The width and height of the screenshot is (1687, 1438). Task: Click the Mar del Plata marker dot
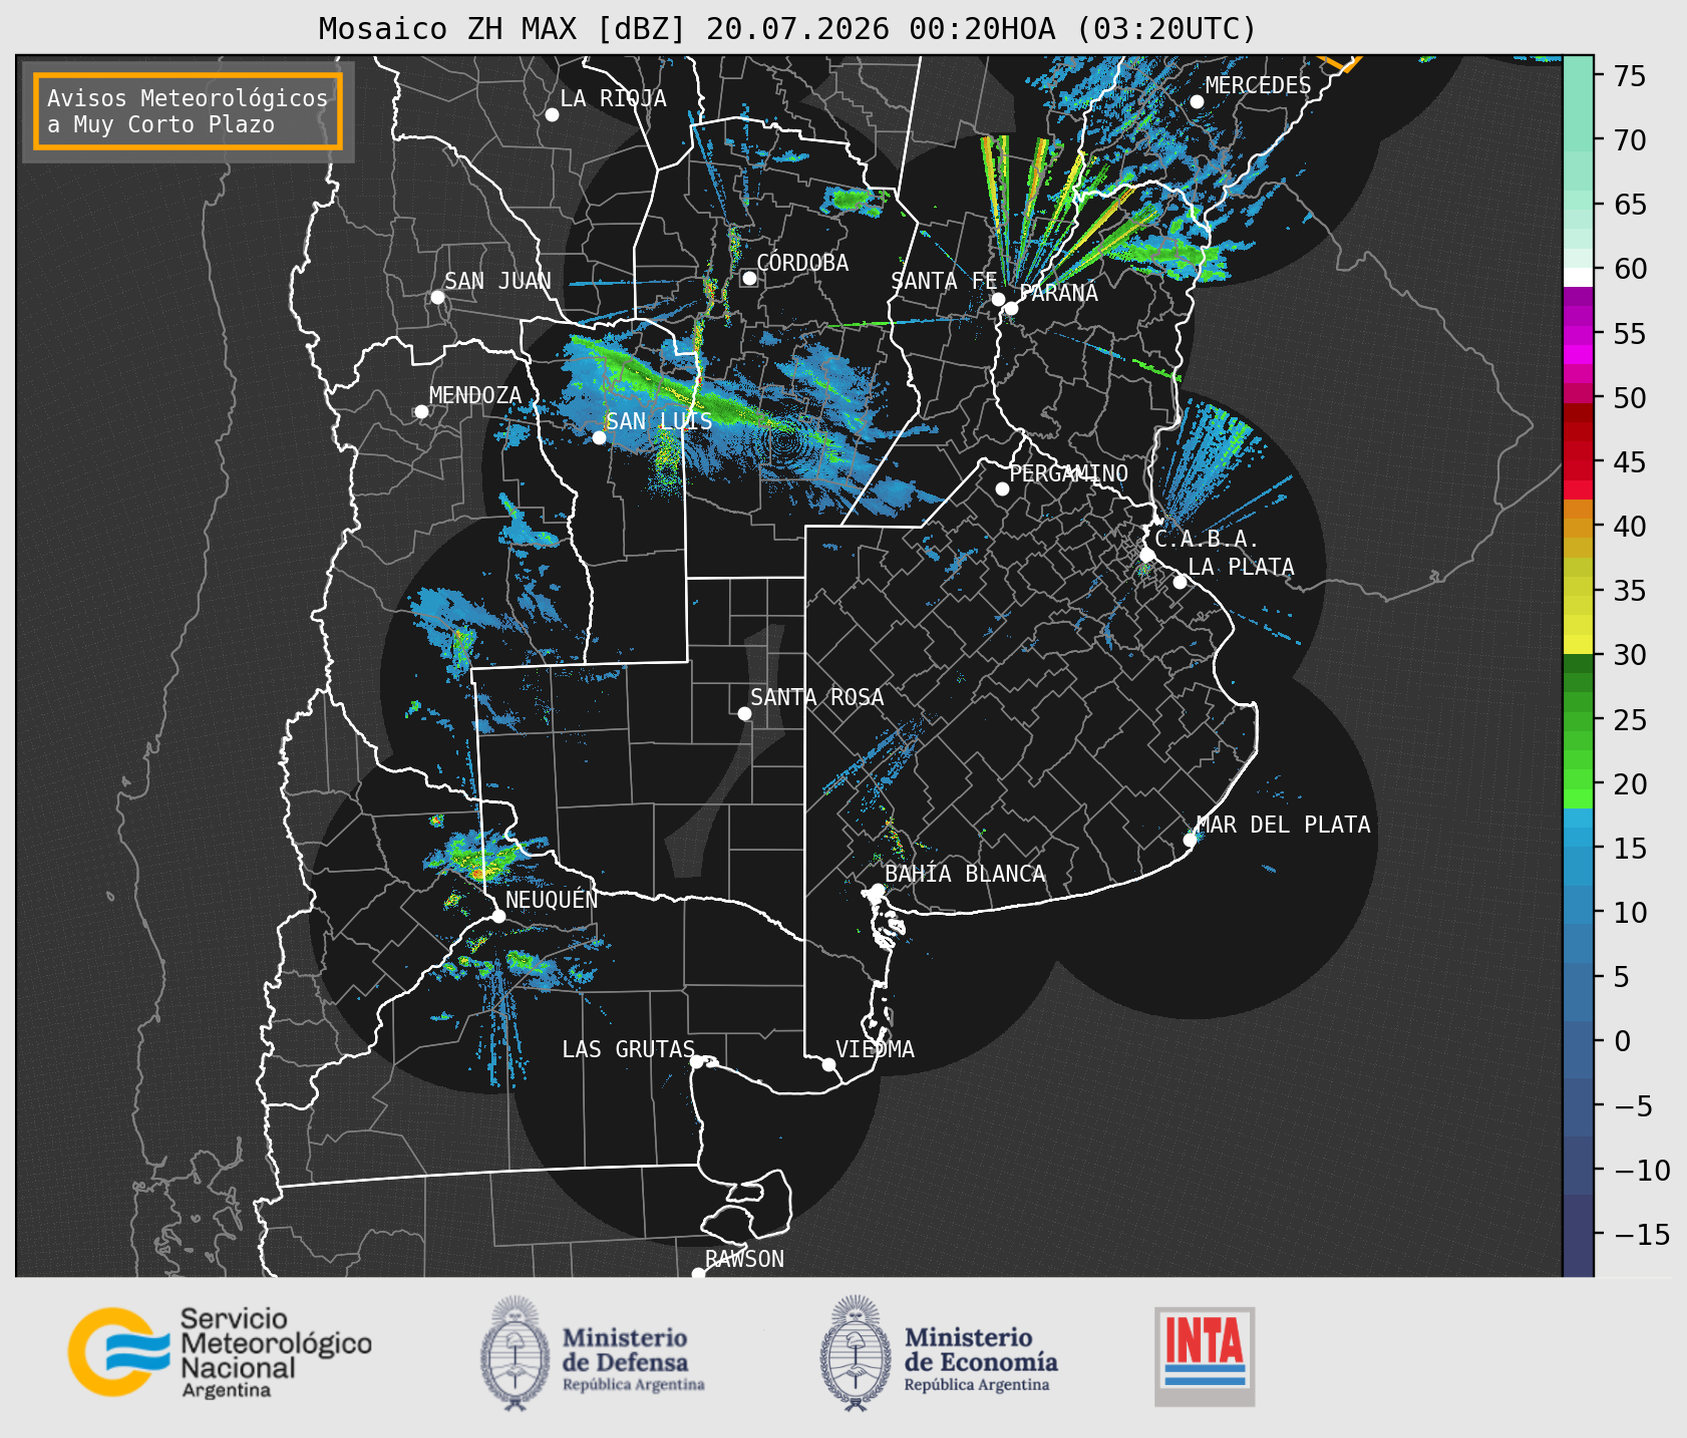1190,839
